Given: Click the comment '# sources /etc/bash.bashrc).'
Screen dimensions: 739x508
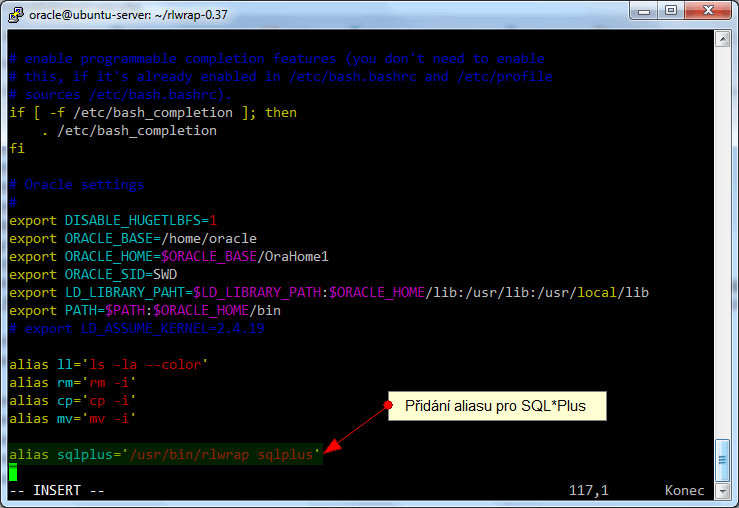Looking at the screenshot, I should tap(121, 95).
